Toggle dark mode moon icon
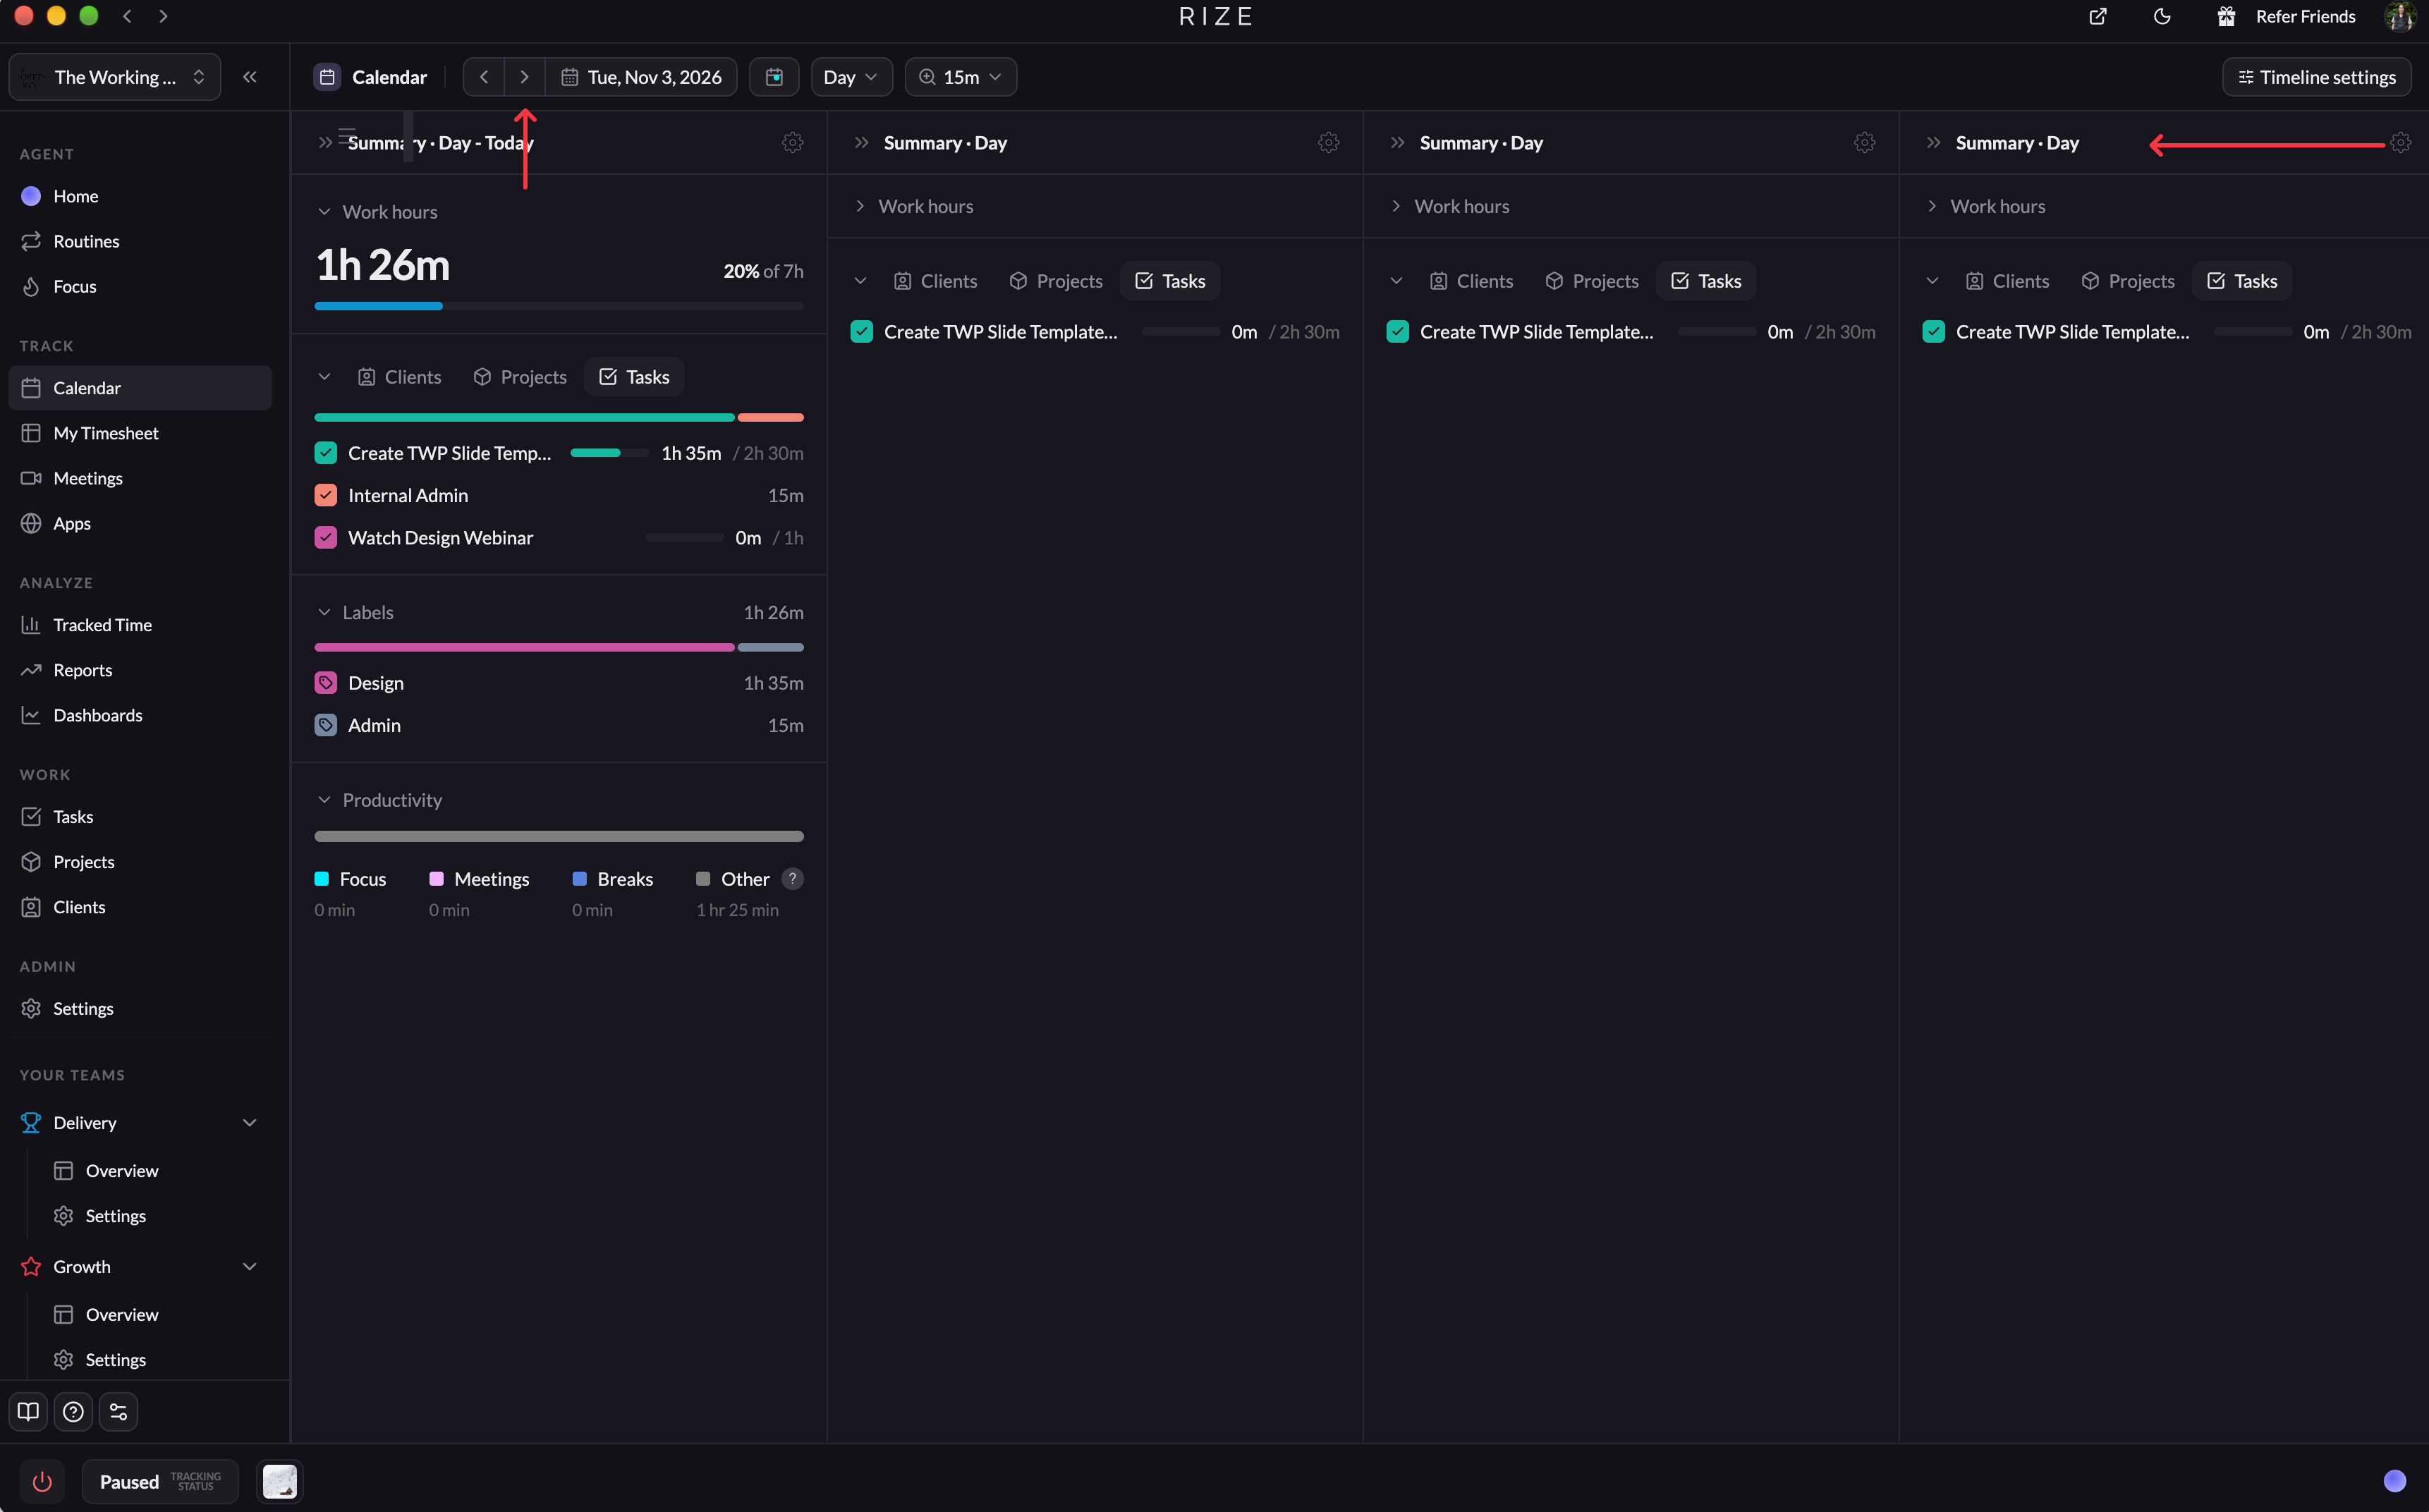The width and height of the screenshot is (2429, 1512). coord(2162,16)
